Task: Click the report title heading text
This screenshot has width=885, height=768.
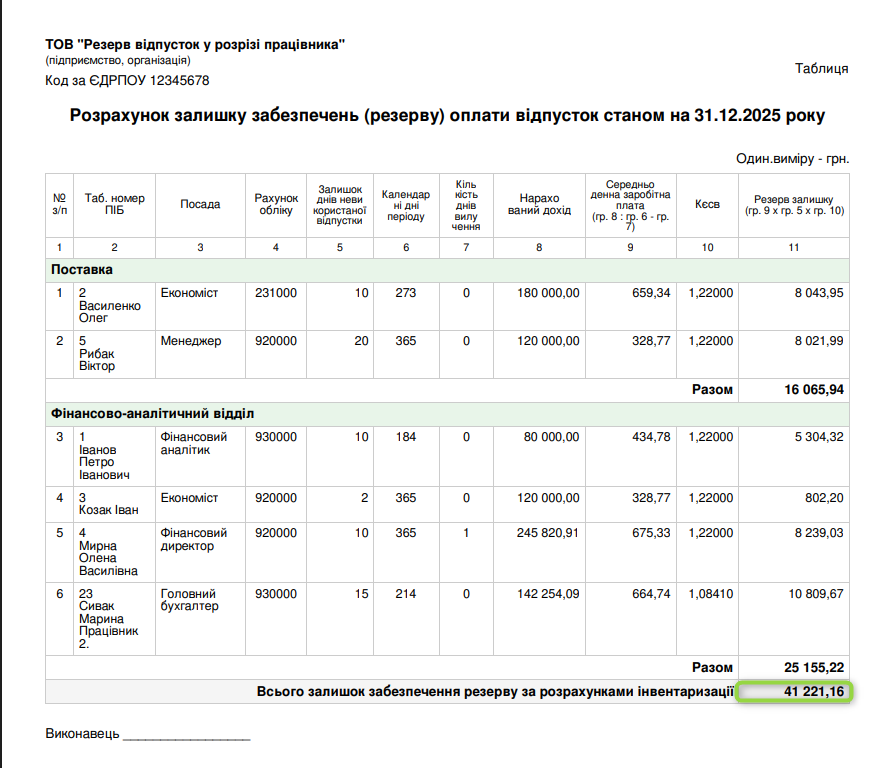Action: [x=447, y=115]
